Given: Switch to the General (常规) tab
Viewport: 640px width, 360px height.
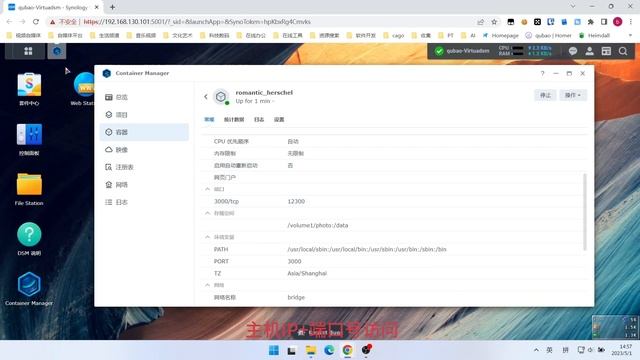Looking at the screenshot, I should [x=209, y=120].
